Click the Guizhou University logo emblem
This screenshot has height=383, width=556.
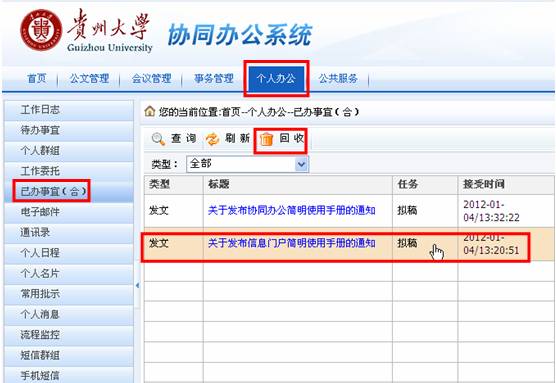click(41, 30)
